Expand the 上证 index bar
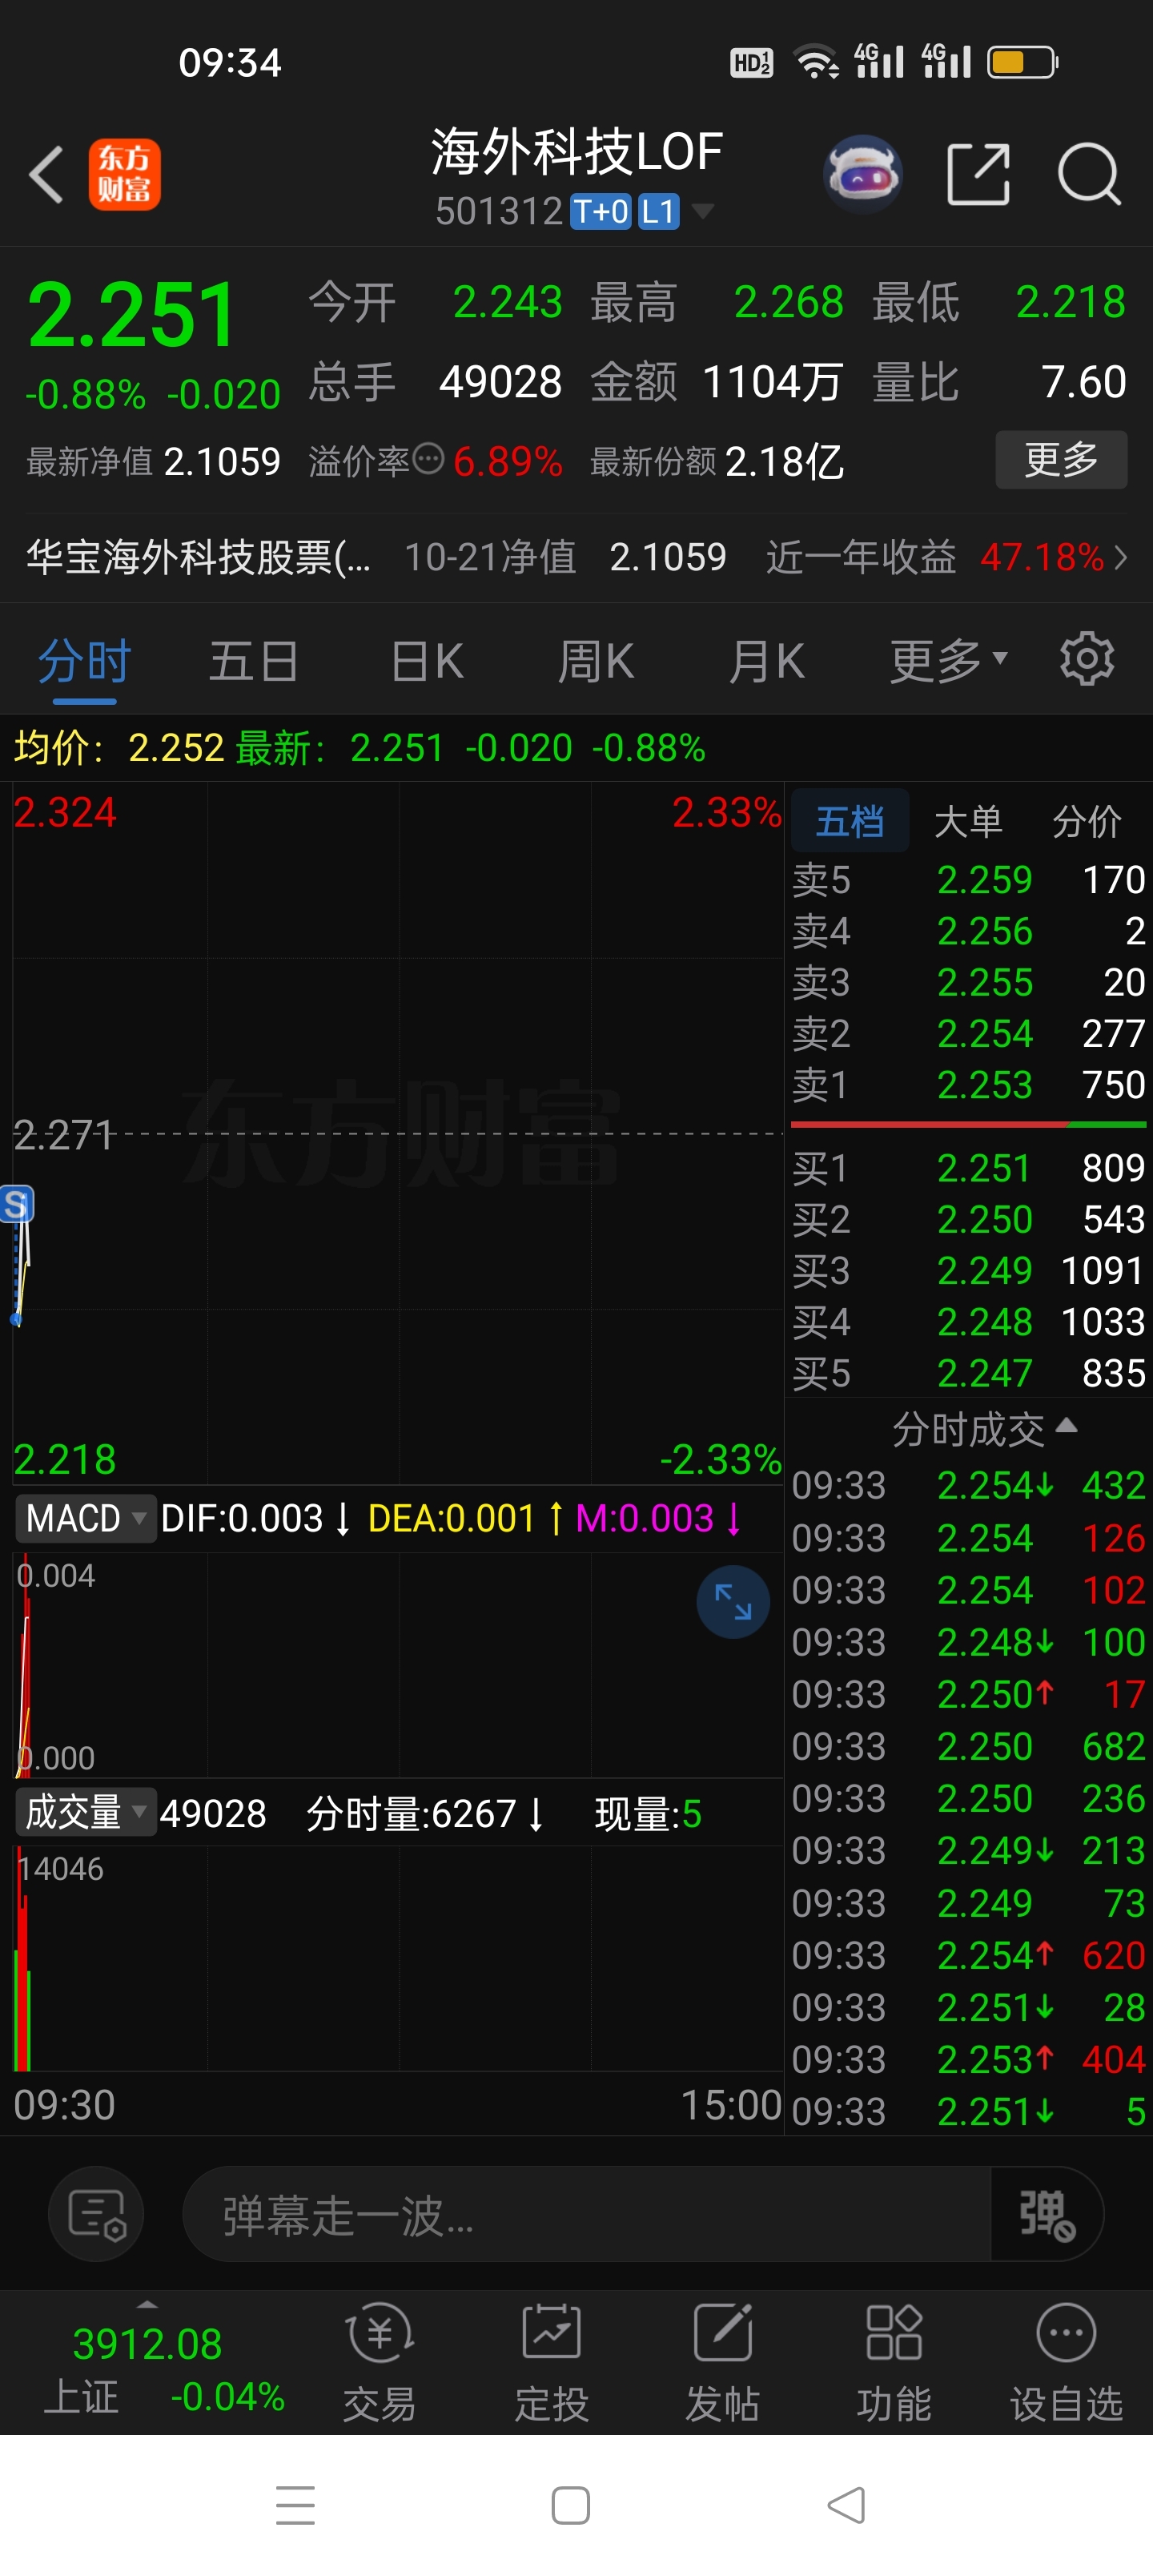The width and height of the screenshot is (1153, 2576). [x=147, y=2304]
